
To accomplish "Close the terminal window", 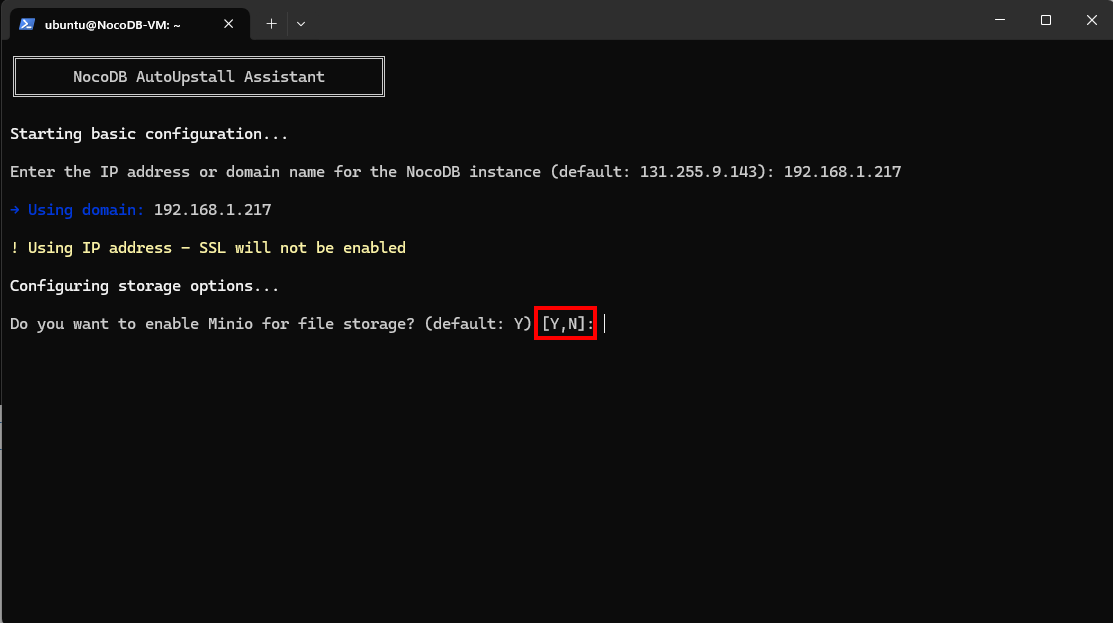I will pyautogui.click(x=1091, y=20).
